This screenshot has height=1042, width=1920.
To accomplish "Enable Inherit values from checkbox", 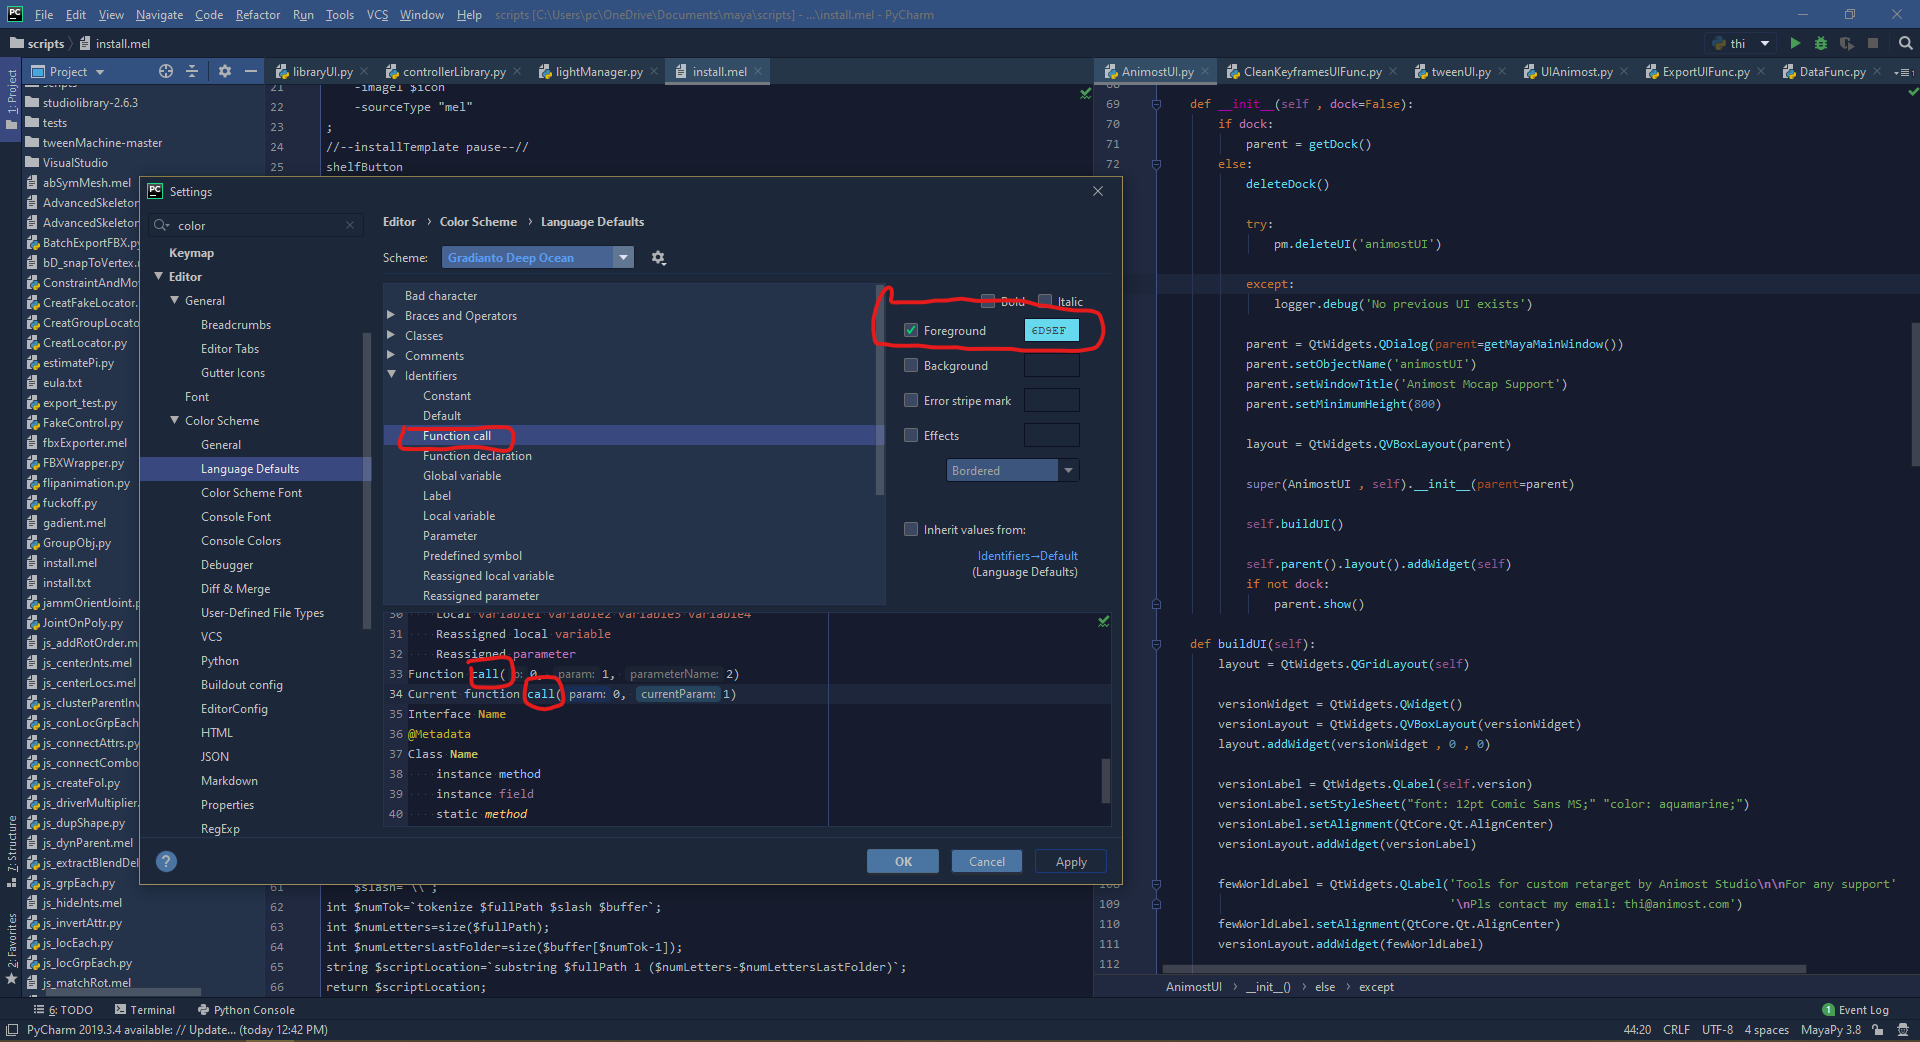I will (911, 529).
